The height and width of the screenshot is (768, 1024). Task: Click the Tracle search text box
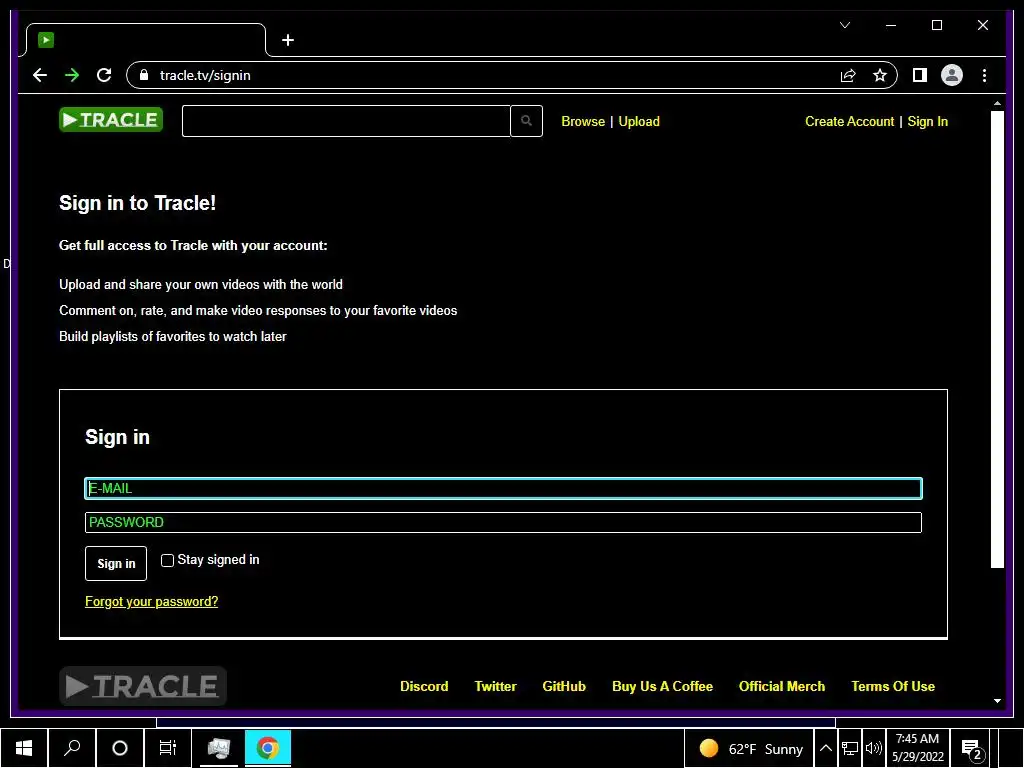click(346, 121)
